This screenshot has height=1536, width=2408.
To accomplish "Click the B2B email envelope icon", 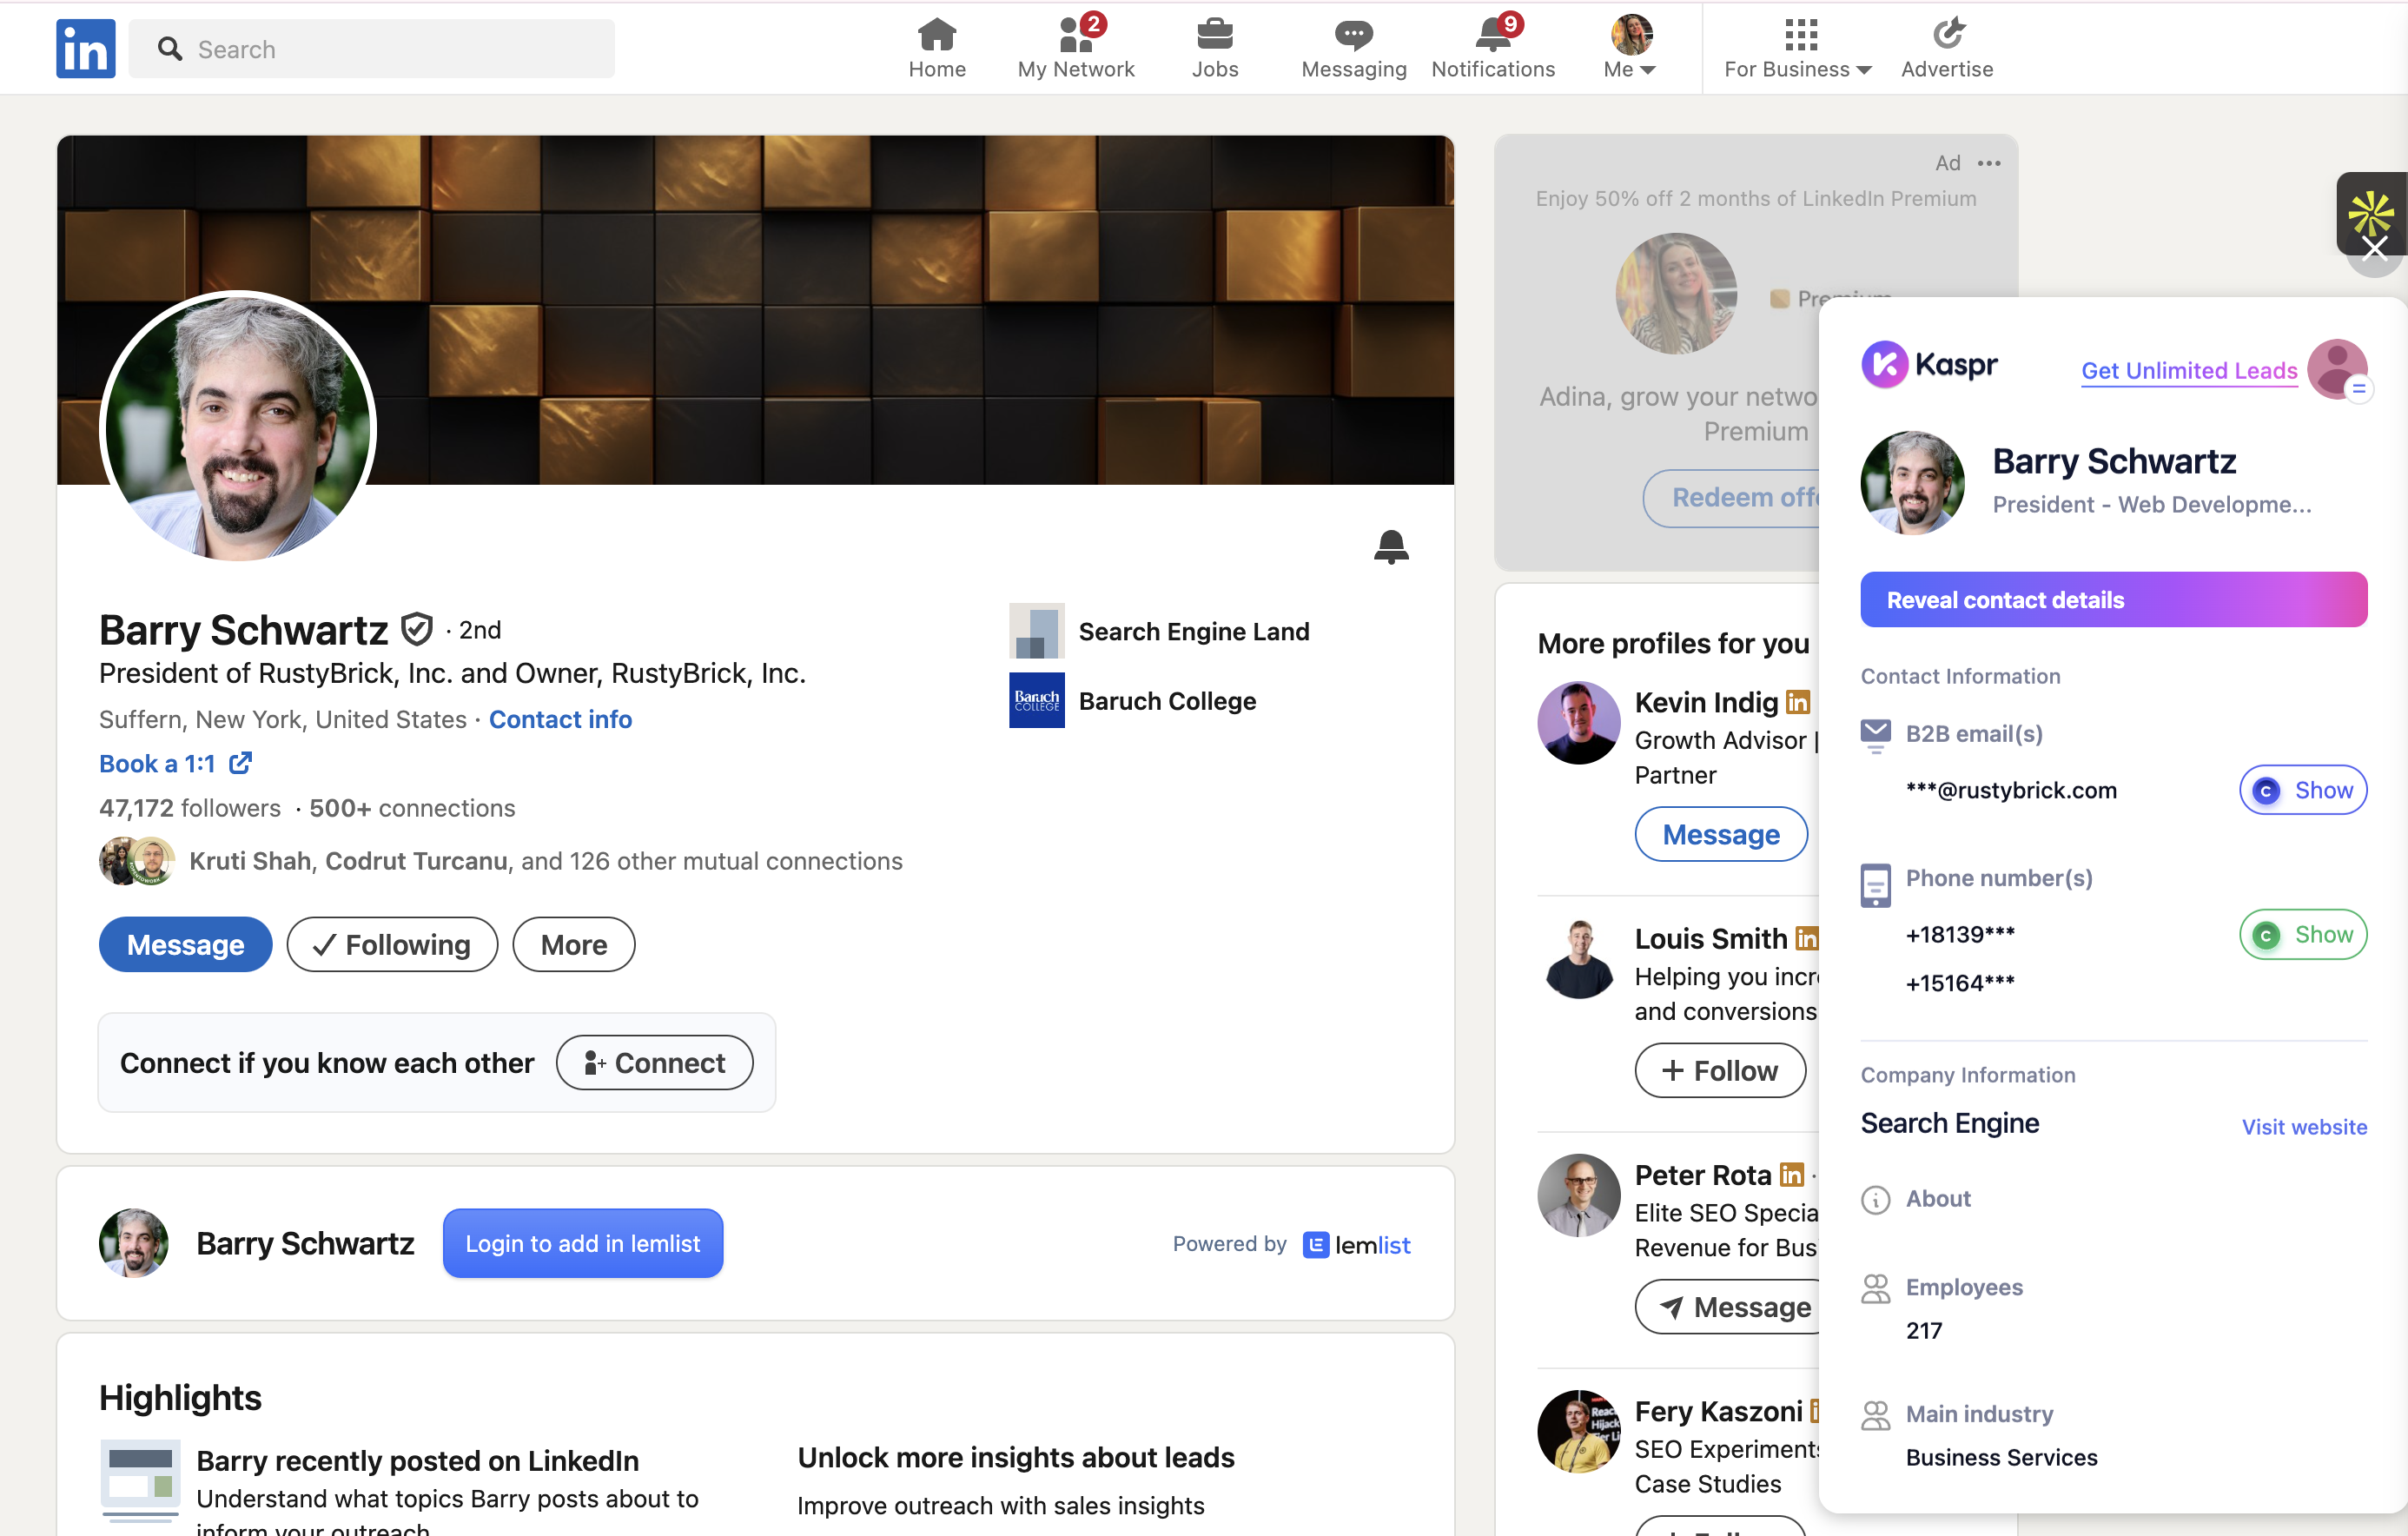I will (1875, 734).
